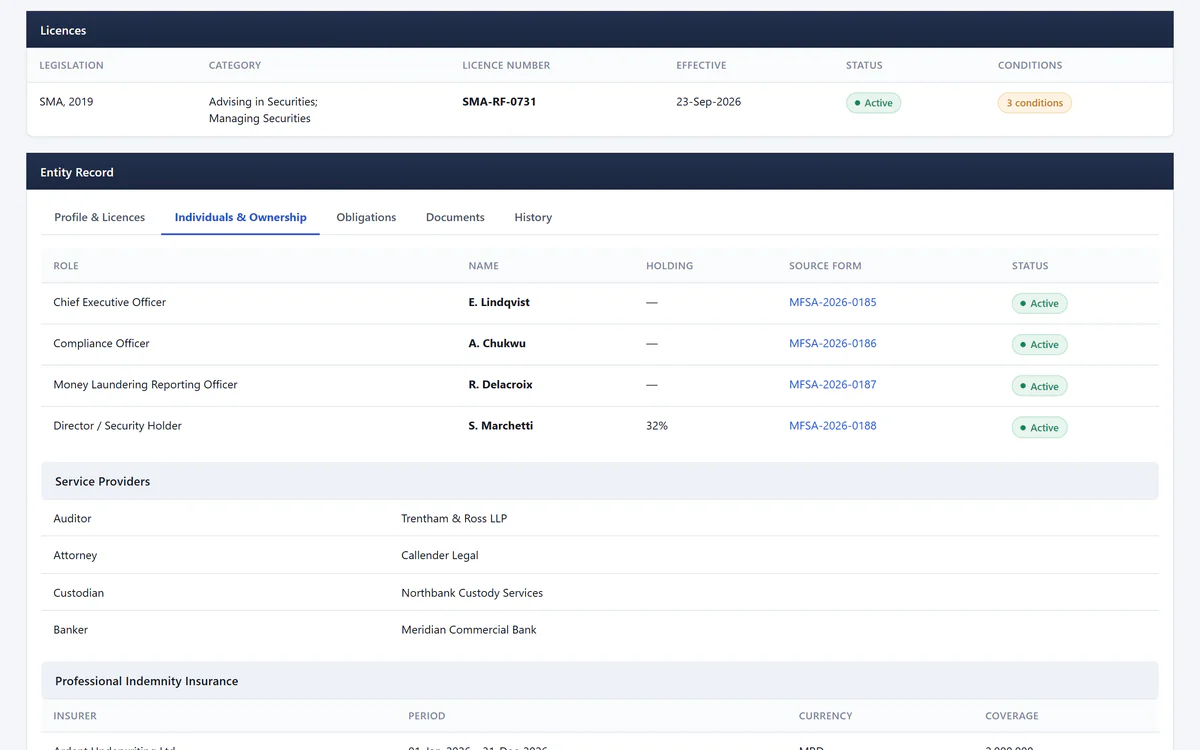The image size is (1200, 750).
Task: Click the licence Active status badge
Action: pos(873,103)
